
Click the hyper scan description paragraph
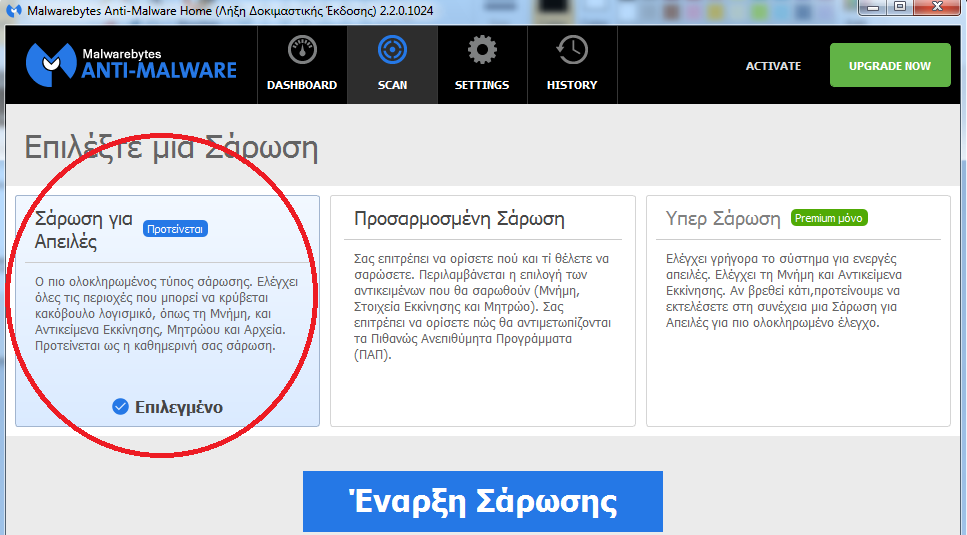point(783,290)
